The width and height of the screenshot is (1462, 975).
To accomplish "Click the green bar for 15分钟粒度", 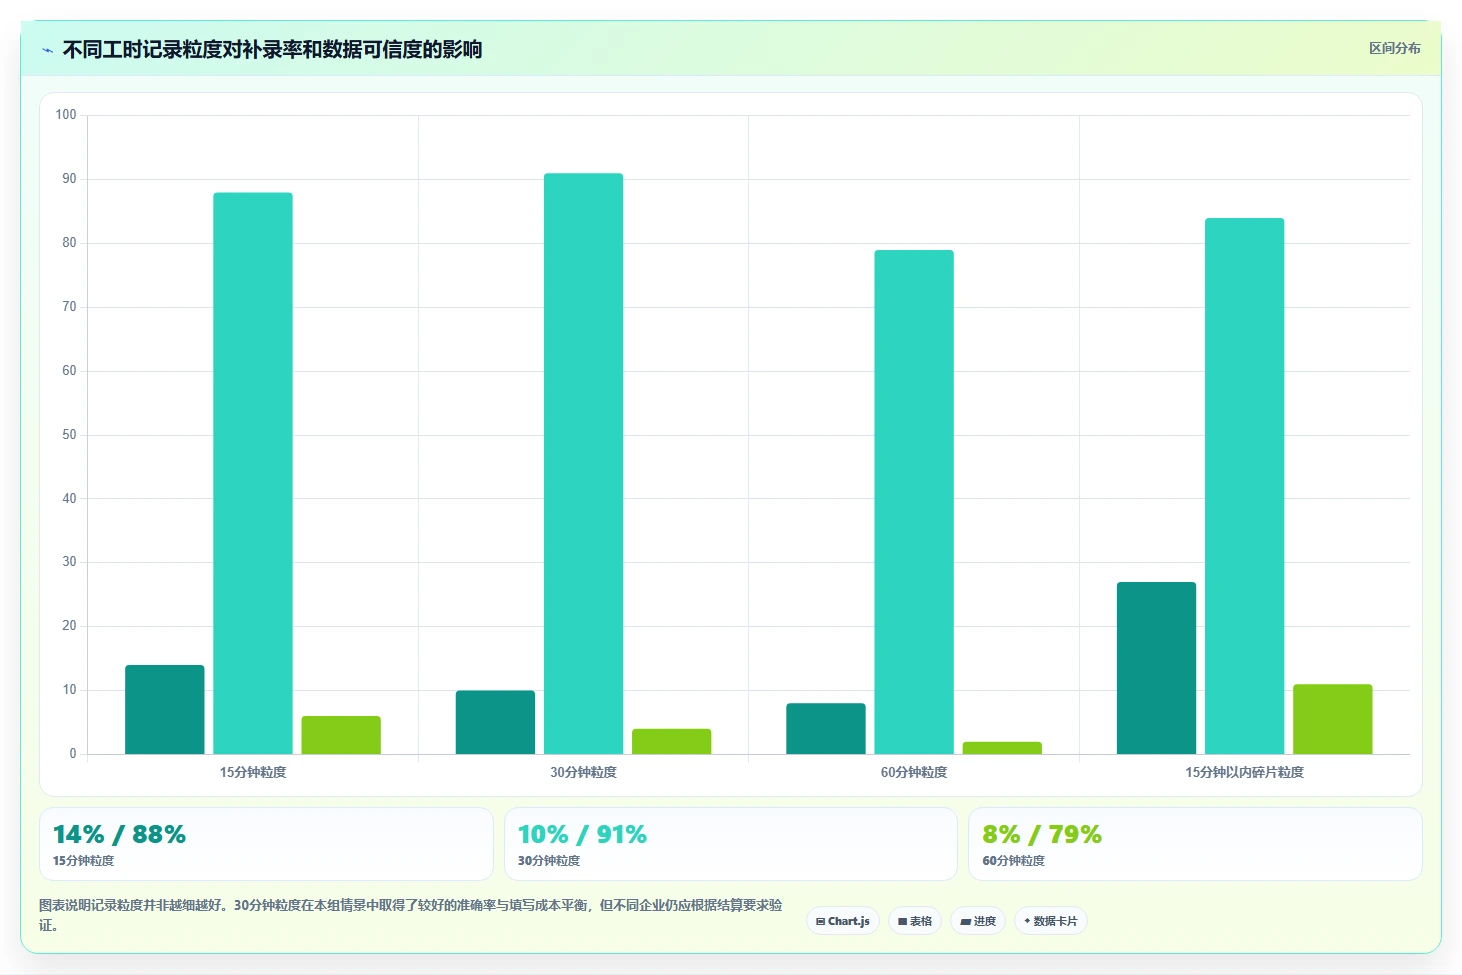I will click(341, 735).
